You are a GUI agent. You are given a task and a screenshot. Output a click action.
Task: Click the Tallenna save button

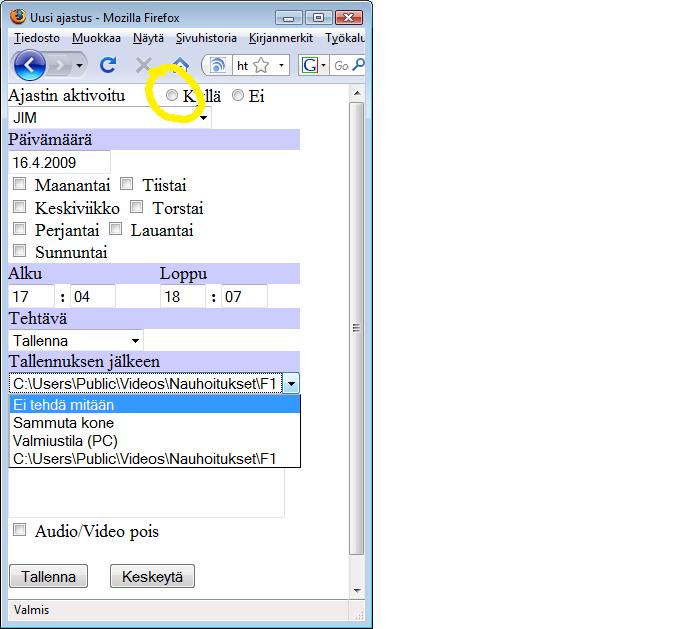click(x=49, y=576)
